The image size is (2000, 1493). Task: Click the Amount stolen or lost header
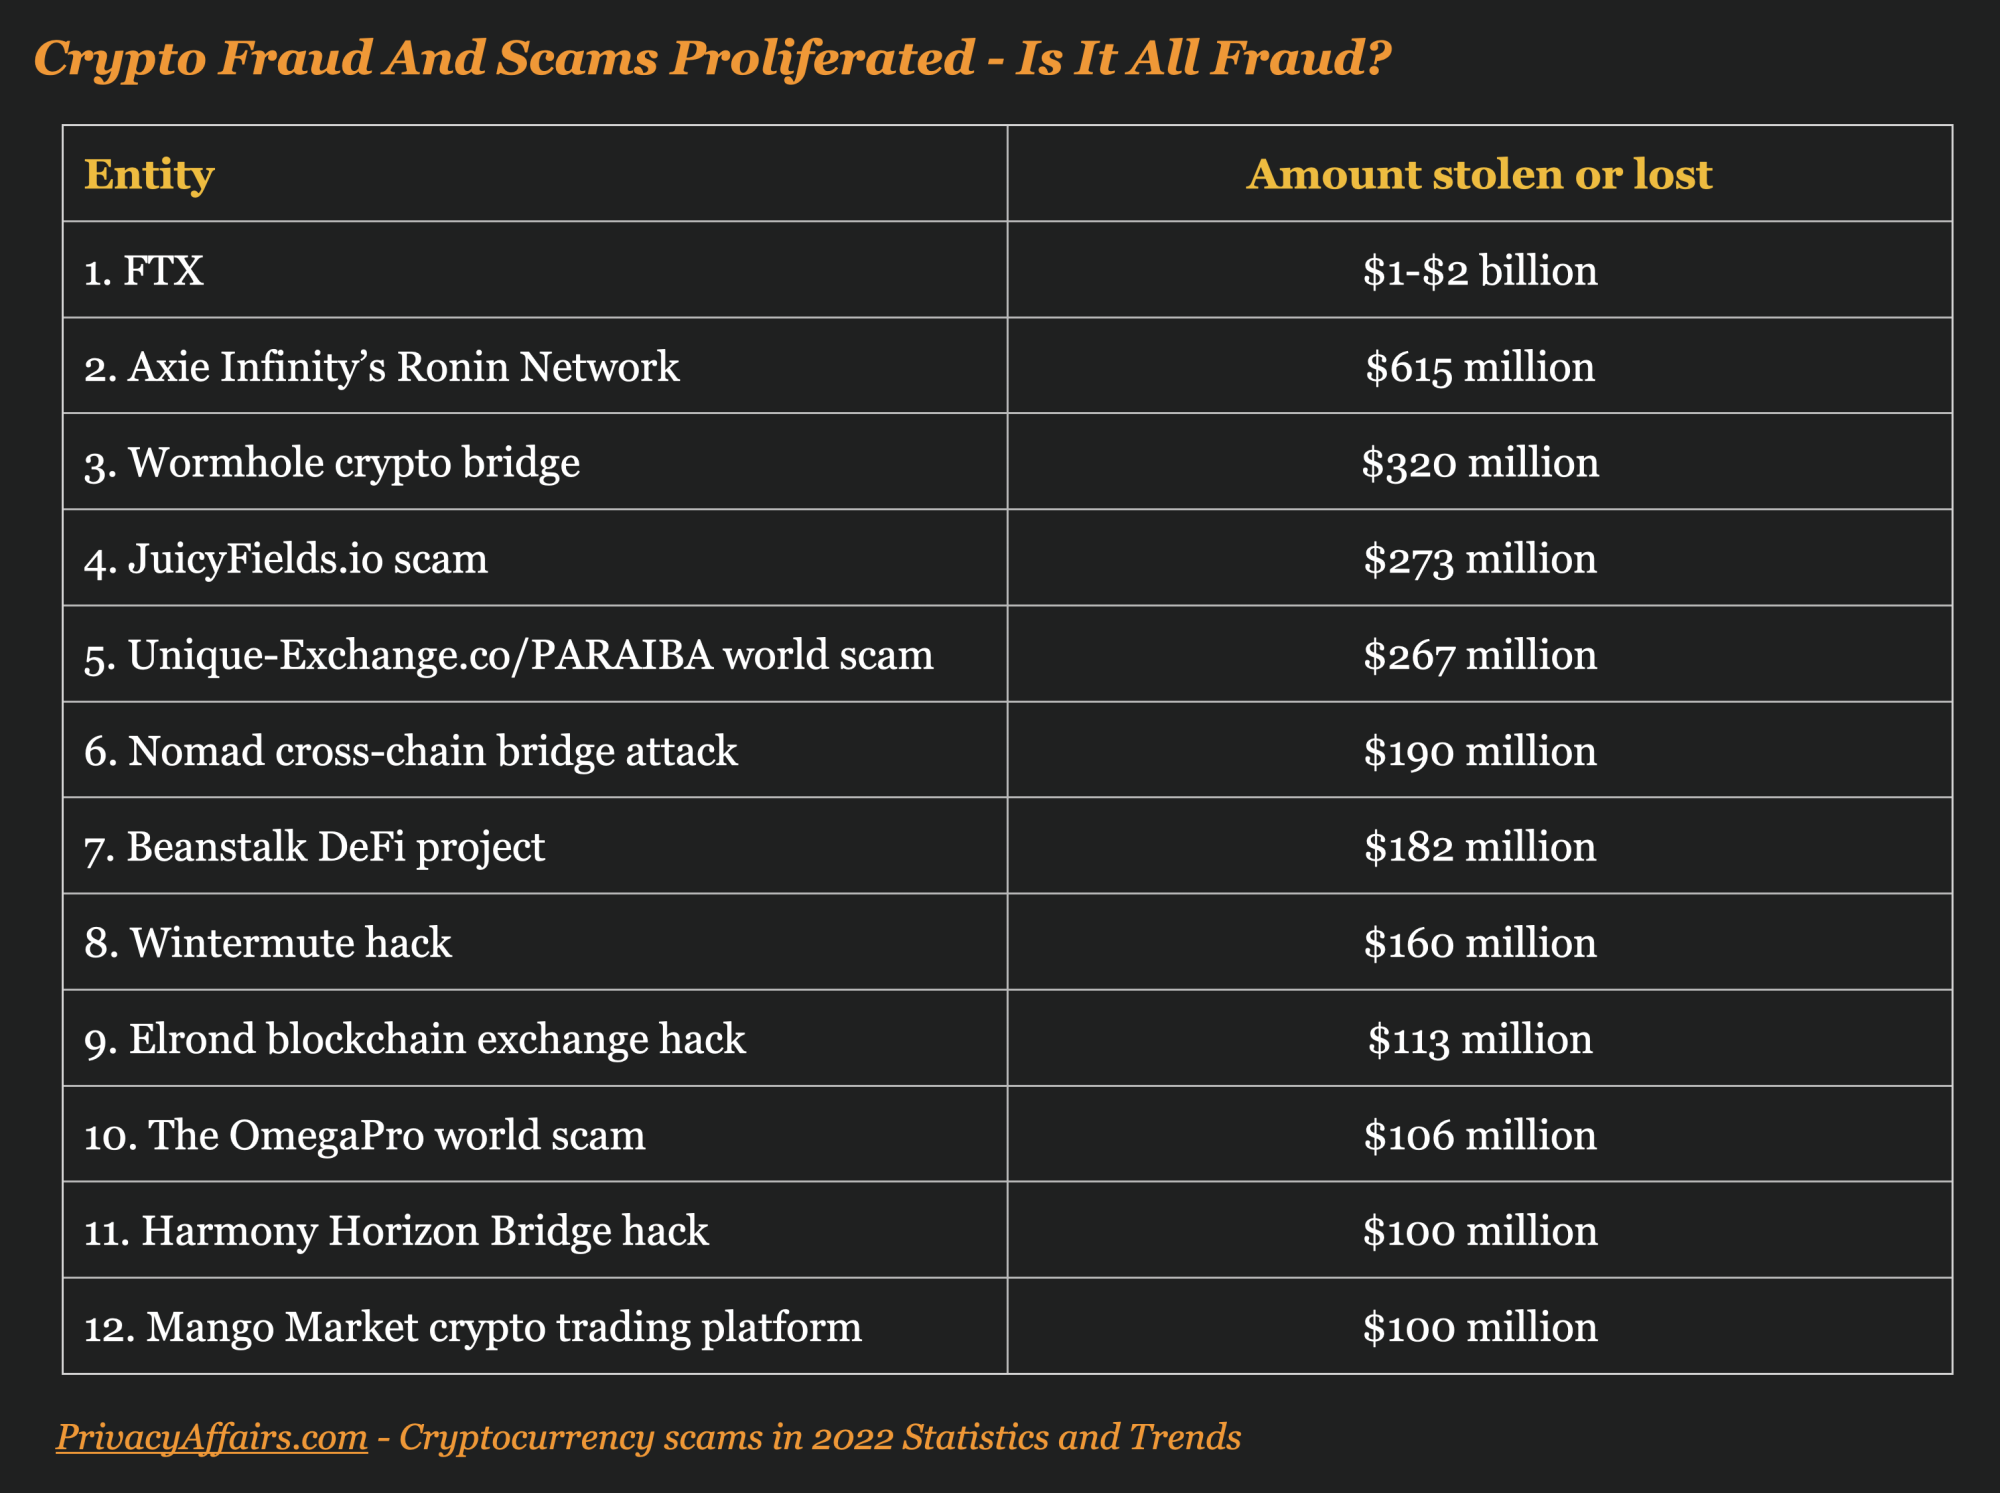point(1479,174)
